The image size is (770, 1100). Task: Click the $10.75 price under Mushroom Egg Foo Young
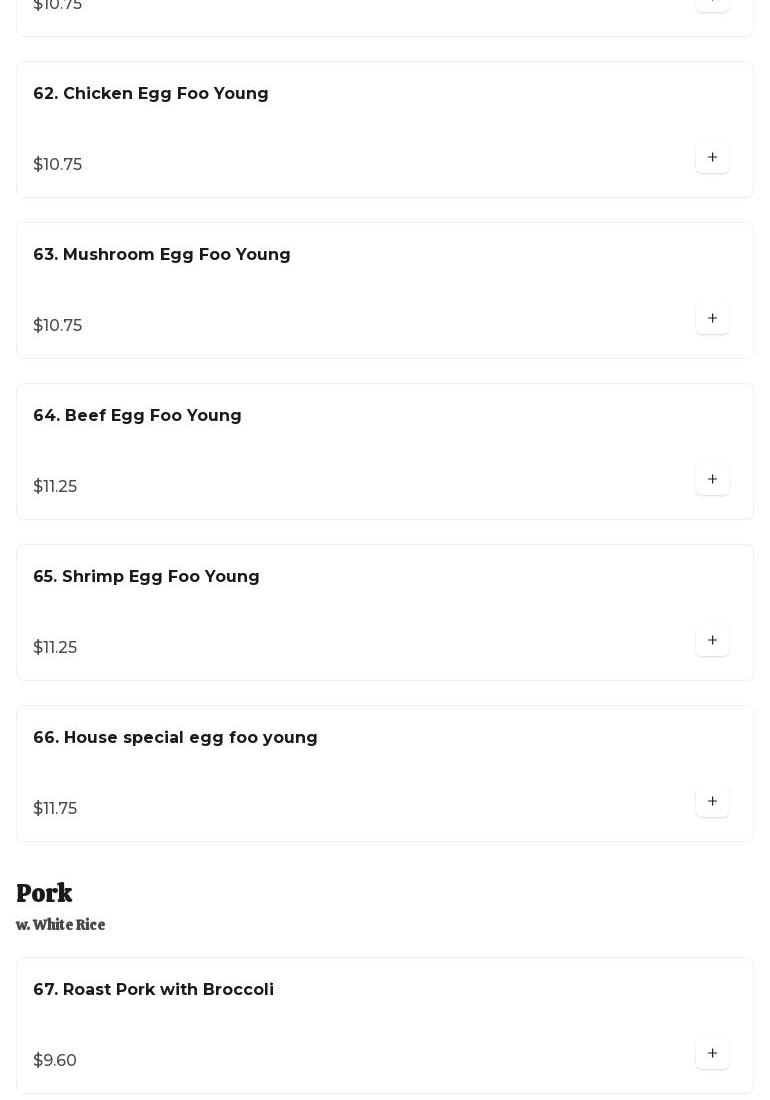(58, 326)
